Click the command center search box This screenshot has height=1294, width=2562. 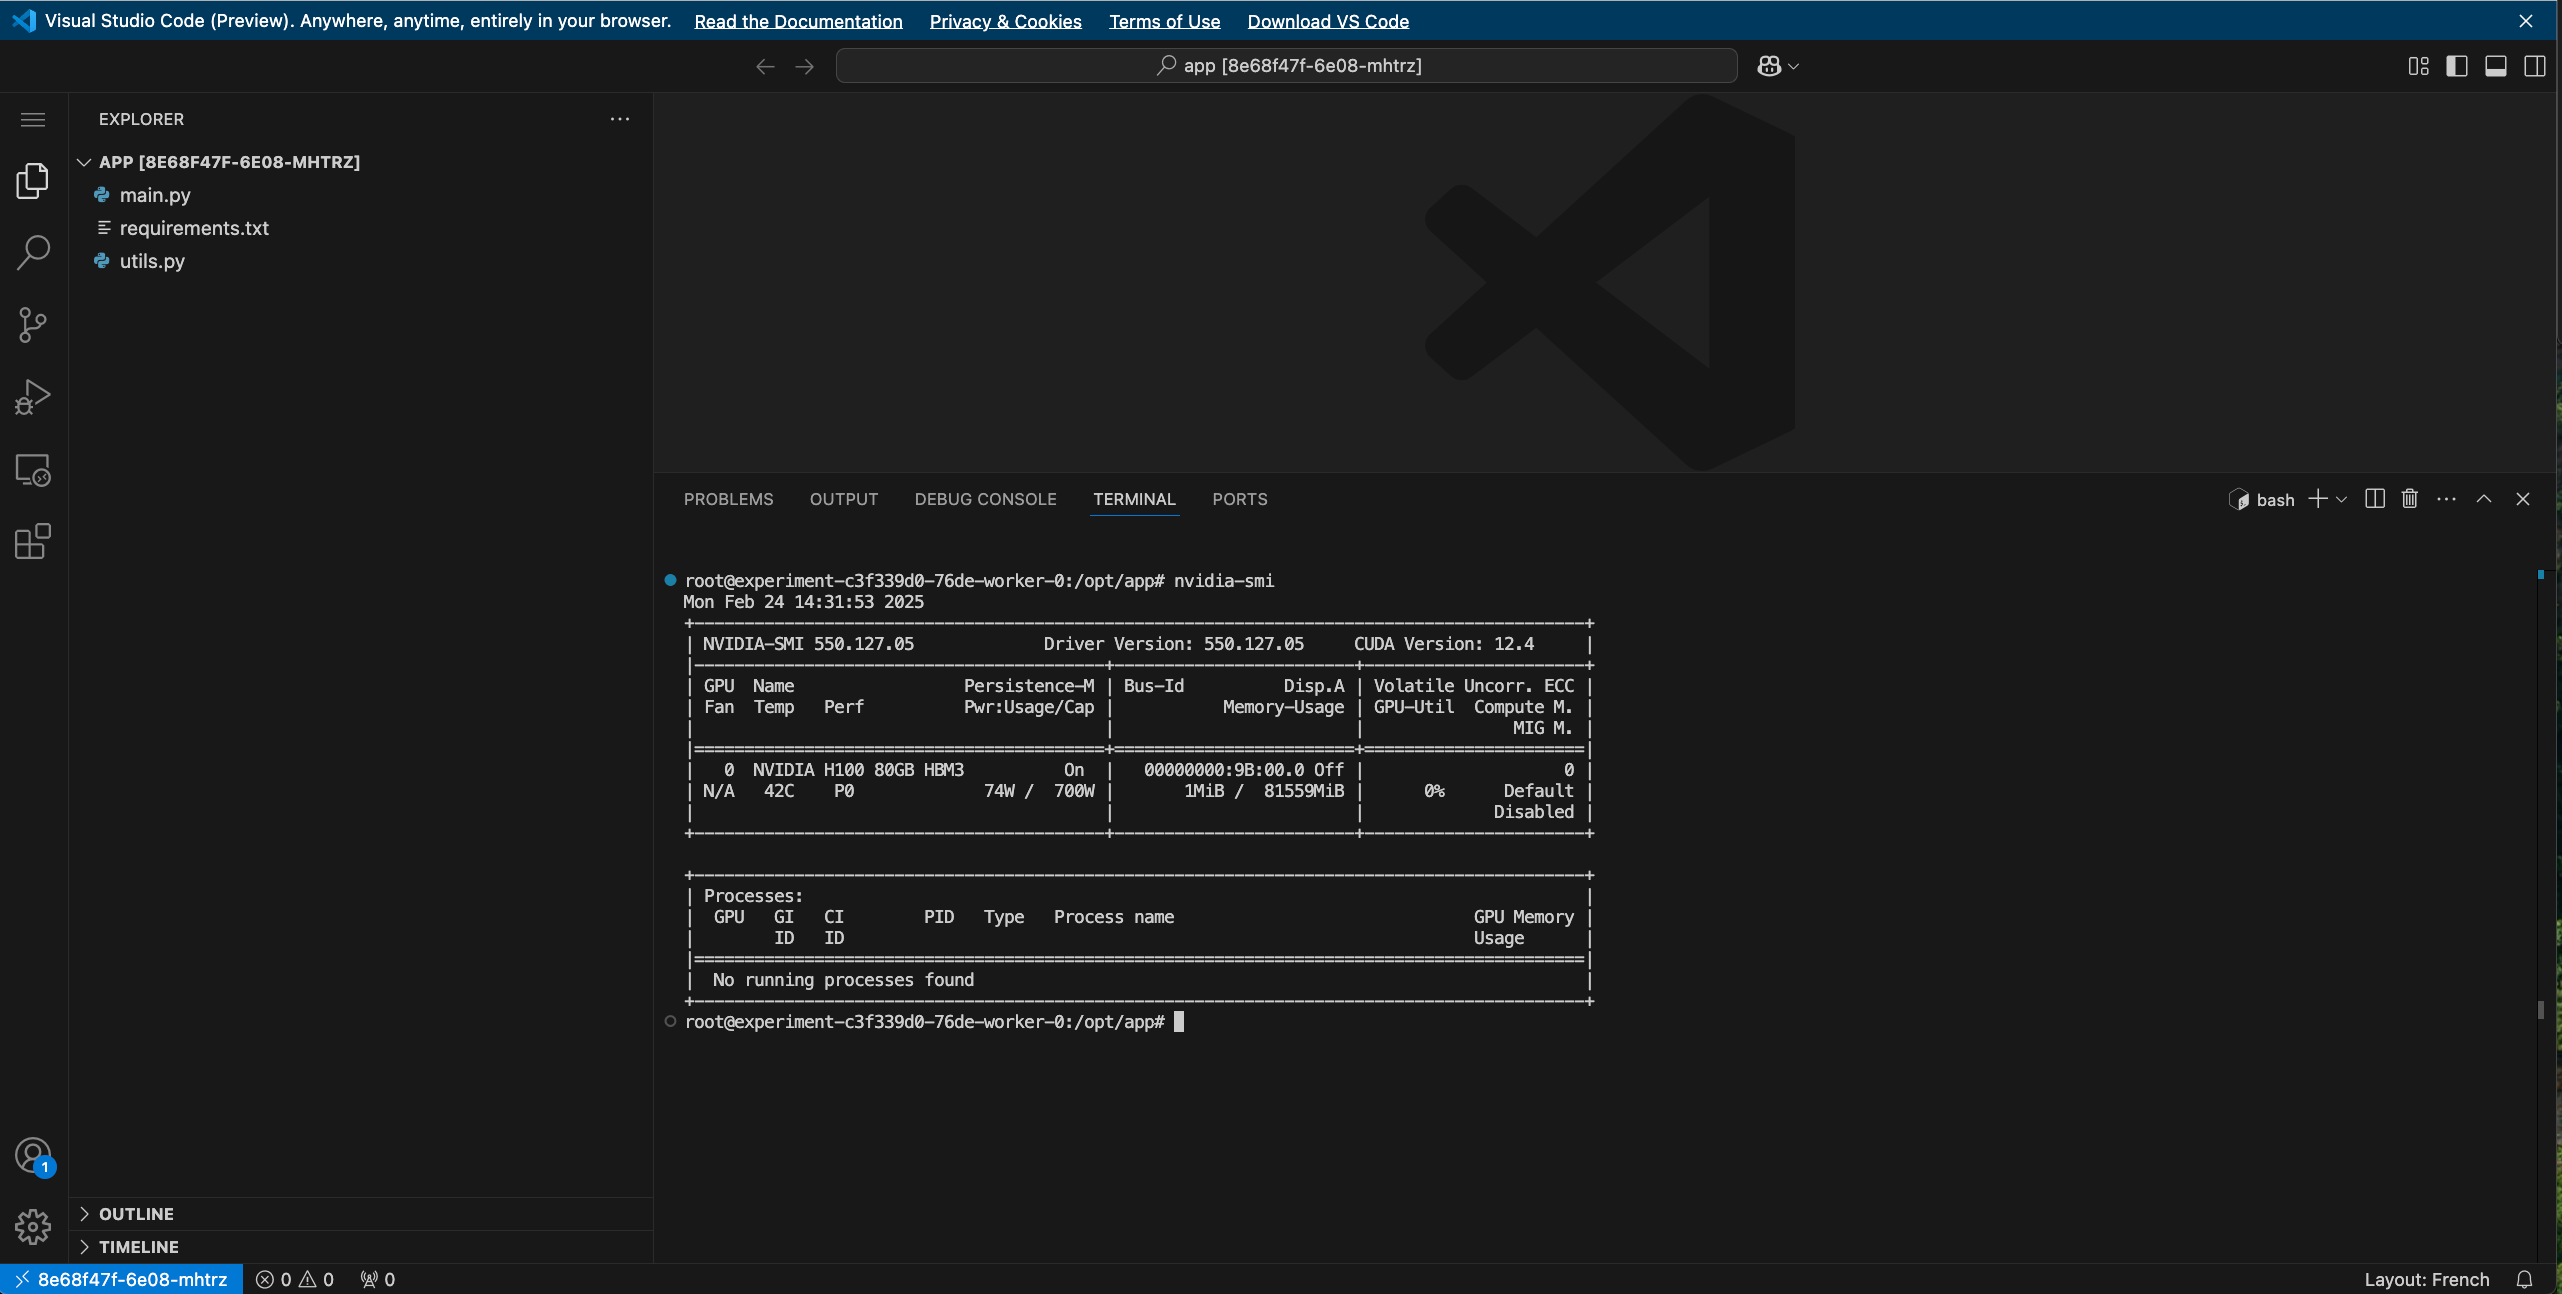point(1286,66)
